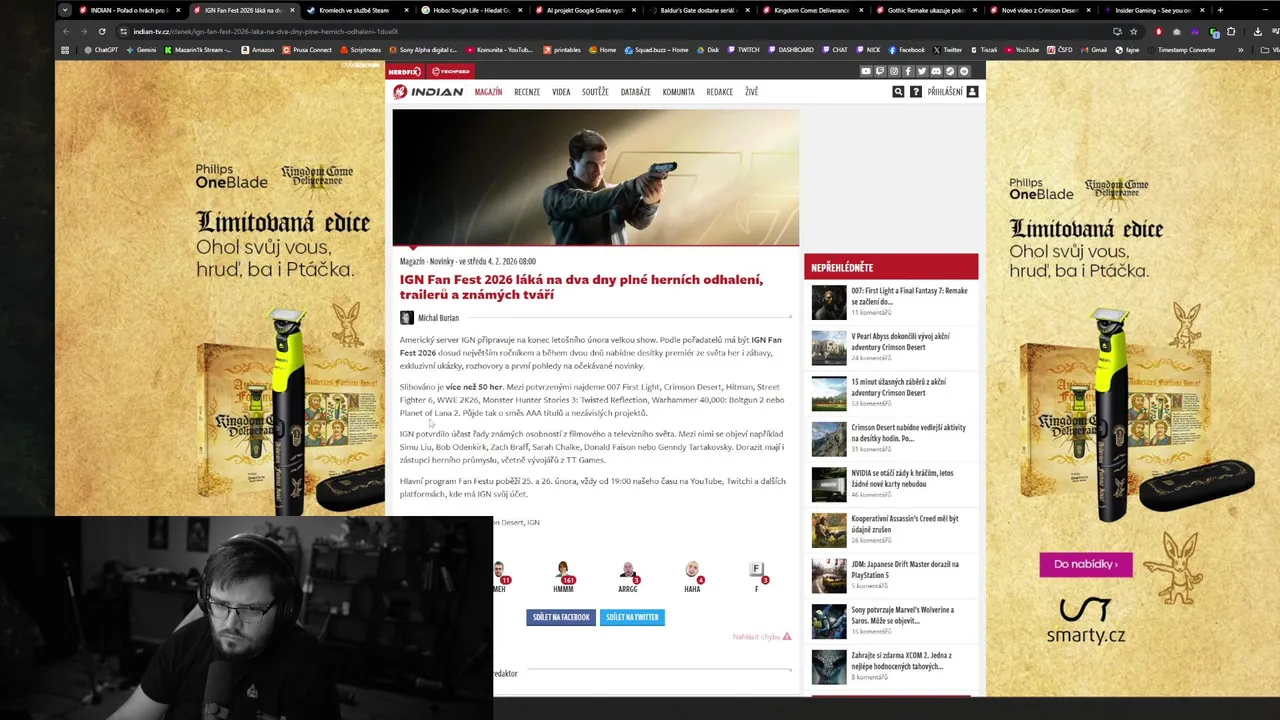
Task: Click the Přihlášení login link
Action: [945, 92]
